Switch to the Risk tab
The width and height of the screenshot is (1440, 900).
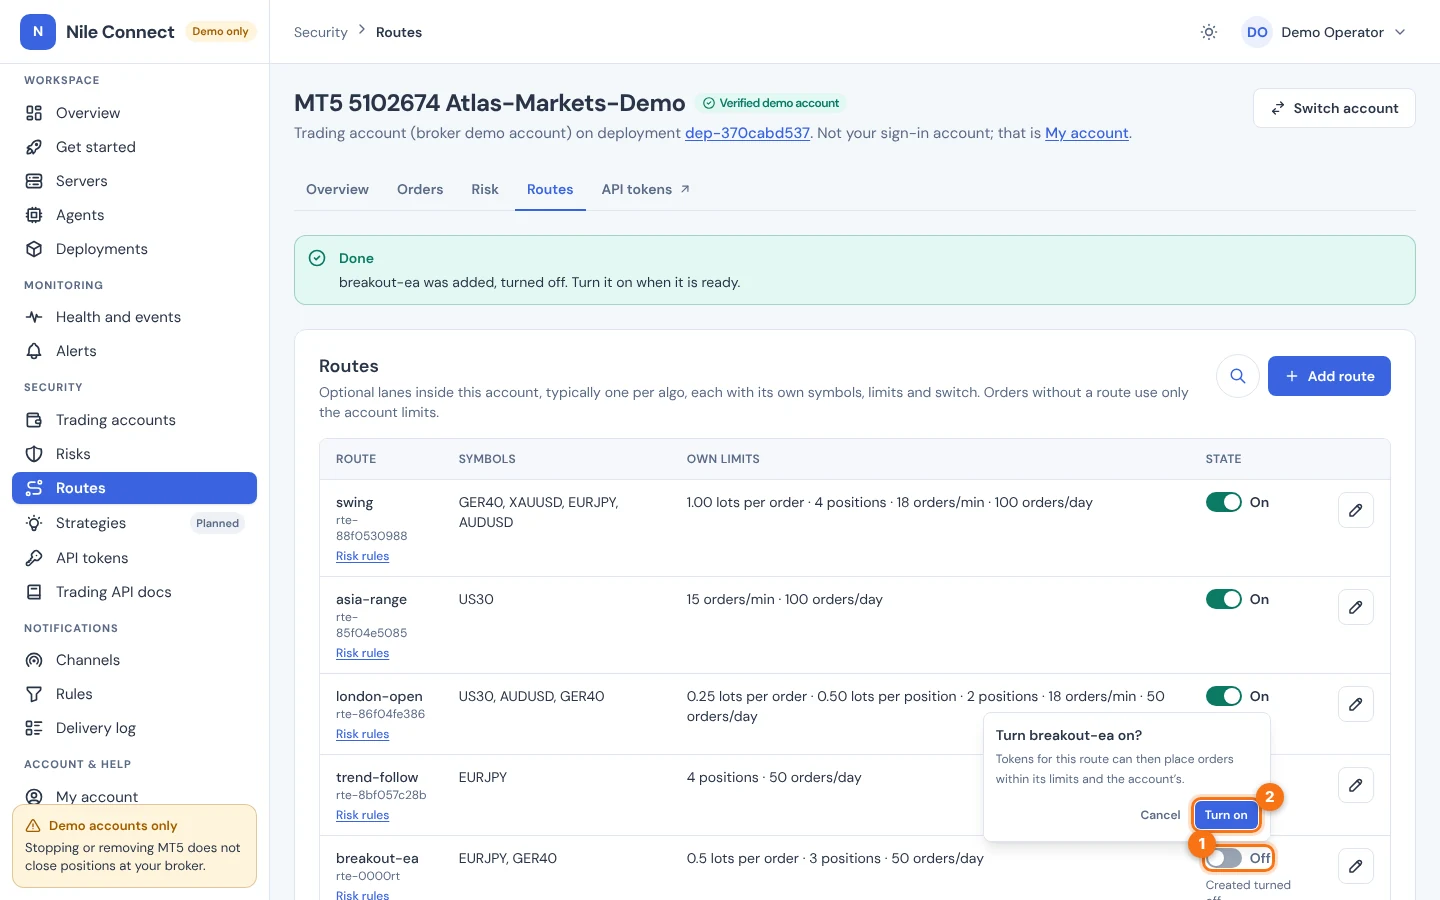(x=485, y=189)
